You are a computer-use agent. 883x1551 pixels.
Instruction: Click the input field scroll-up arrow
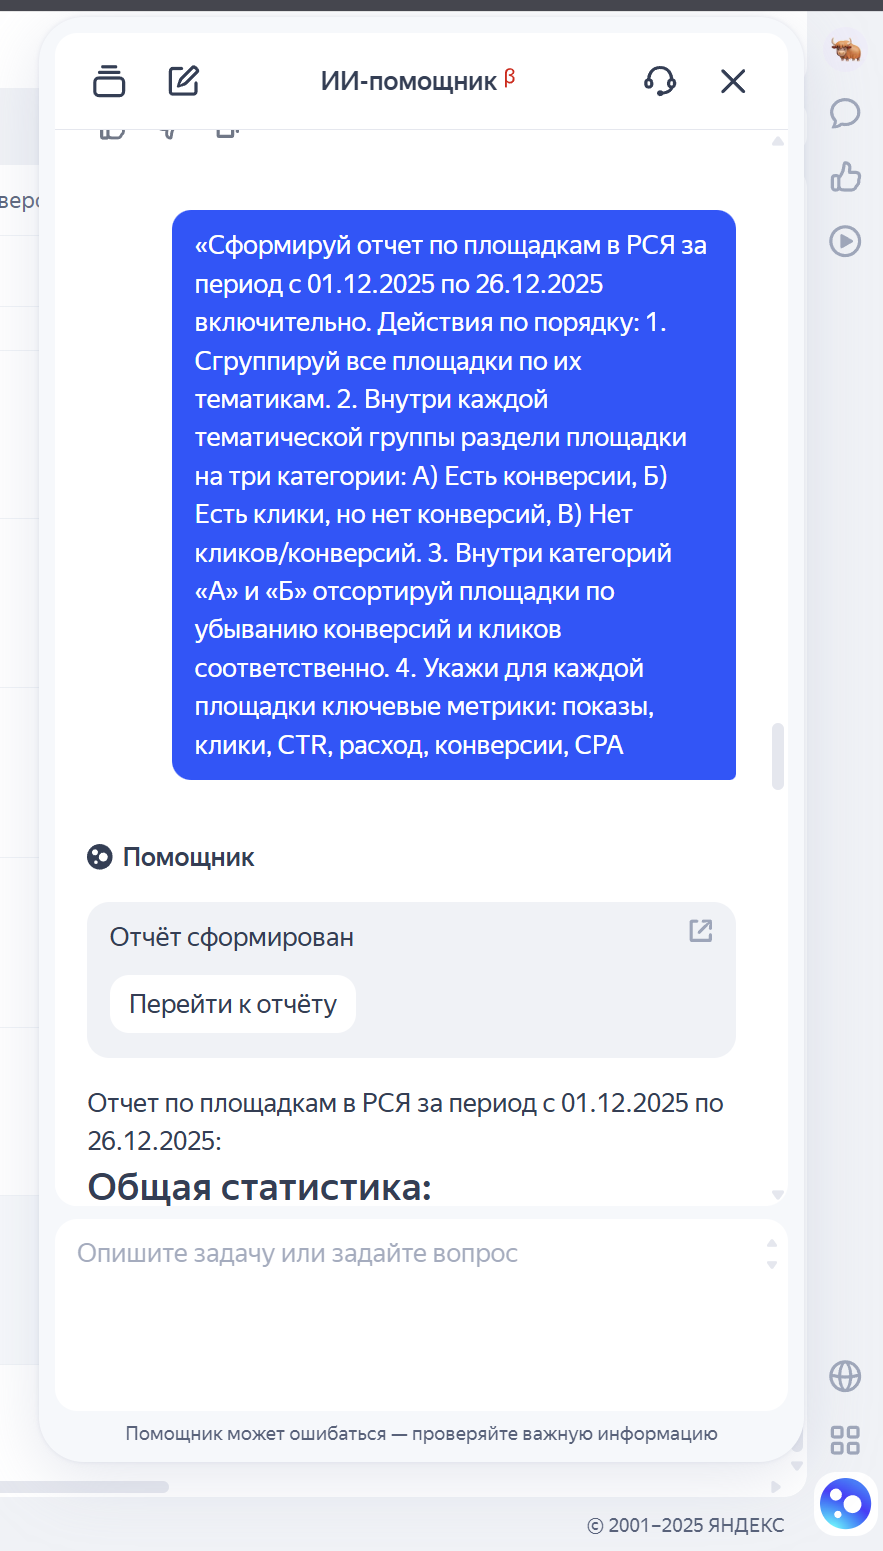coord(771,1244)
